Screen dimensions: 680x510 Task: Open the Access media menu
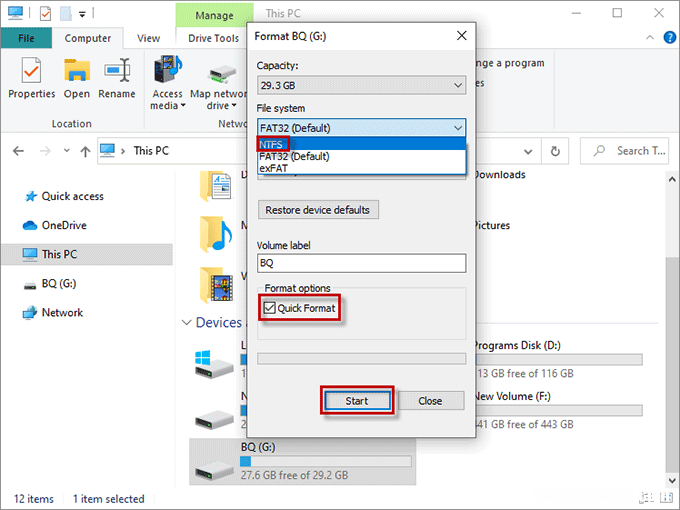coord(168,82)
